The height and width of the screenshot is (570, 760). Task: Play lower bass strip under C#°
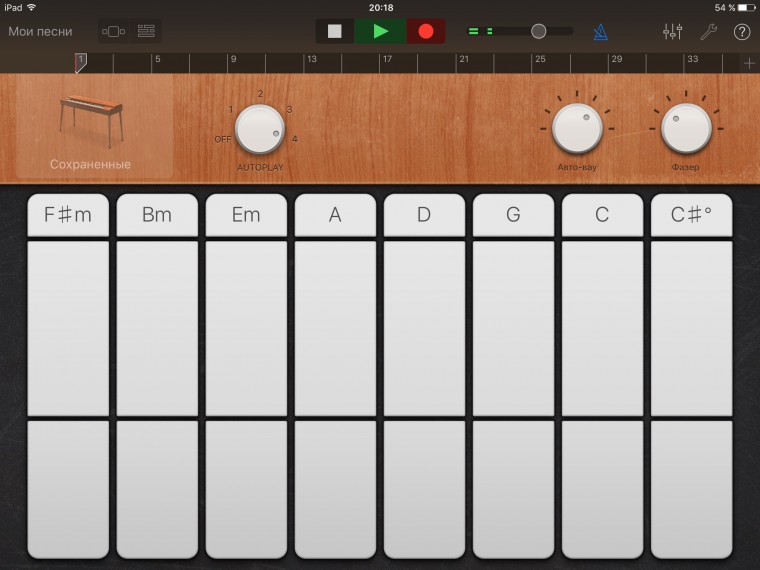(692, 490)
